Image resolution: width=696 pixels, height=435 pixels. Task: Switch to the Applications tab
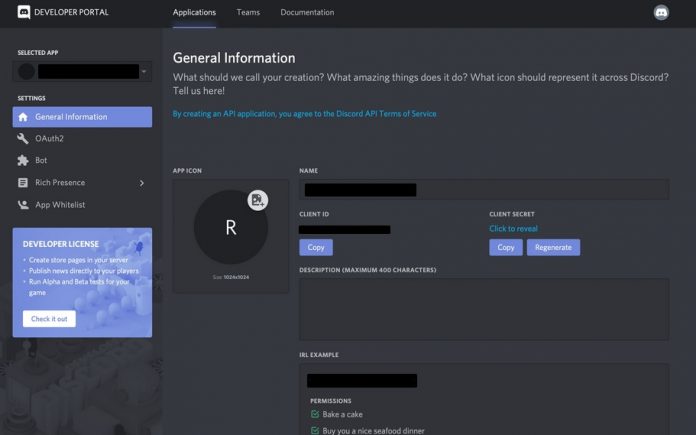[x=194, y=12]
